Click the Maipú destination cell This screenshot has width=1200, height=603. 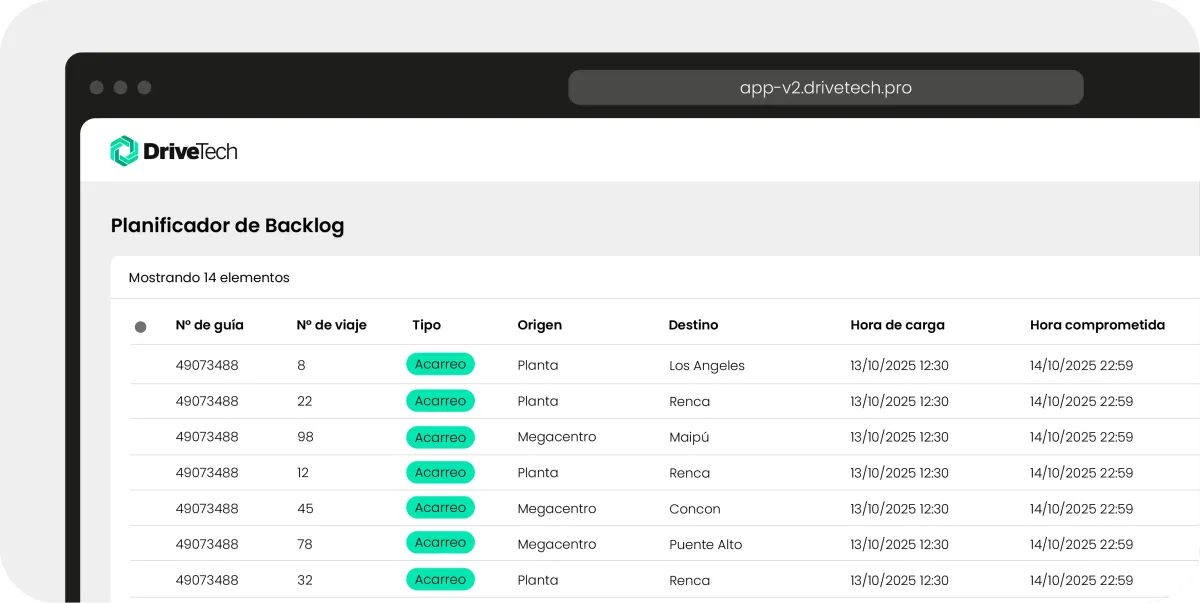tap(689, 437)
